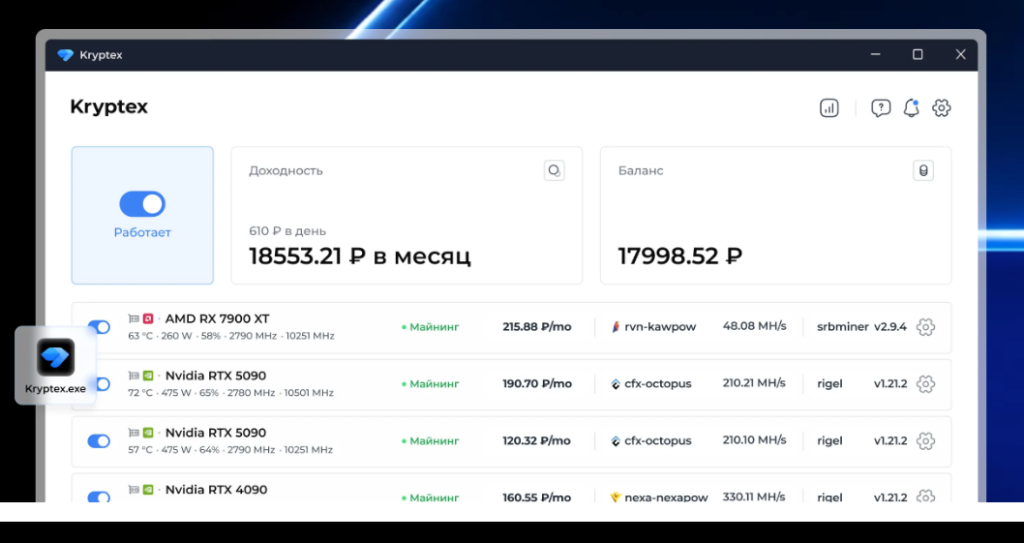This screenshot has height=543, width=1024.
Task: Click the 63 °C · 260 W stats line
Action: pos(231,336)
